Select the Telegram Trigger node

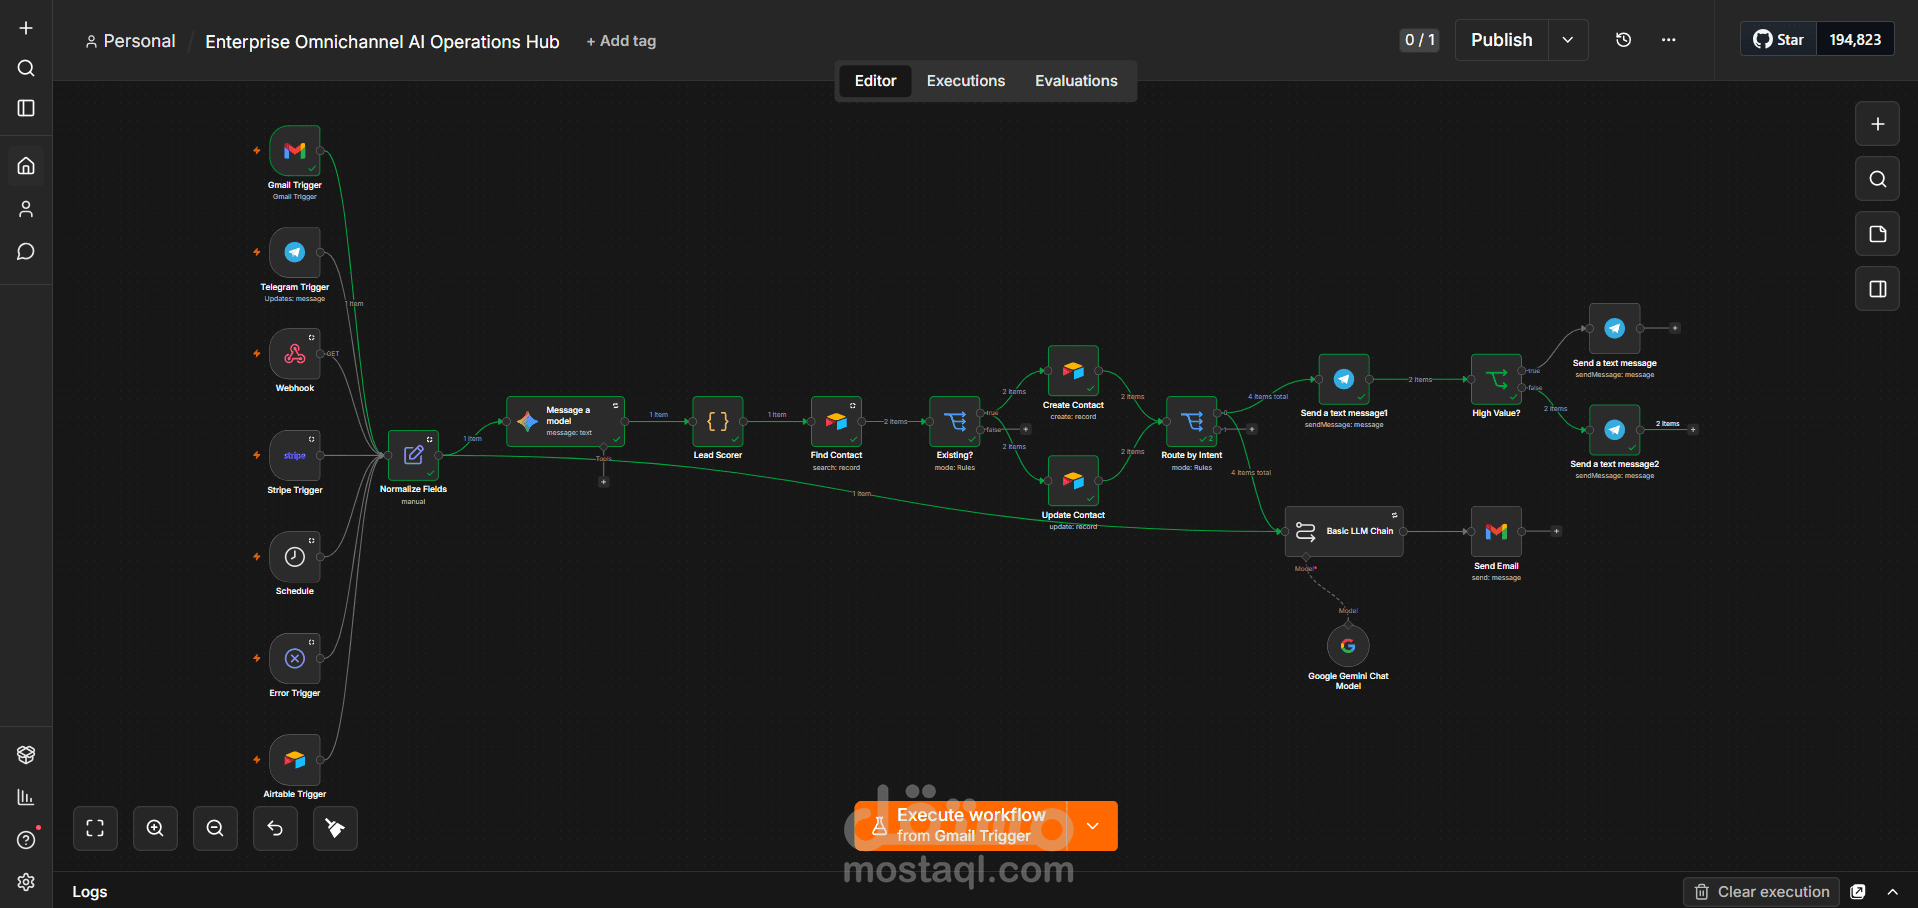coord(294,252)
